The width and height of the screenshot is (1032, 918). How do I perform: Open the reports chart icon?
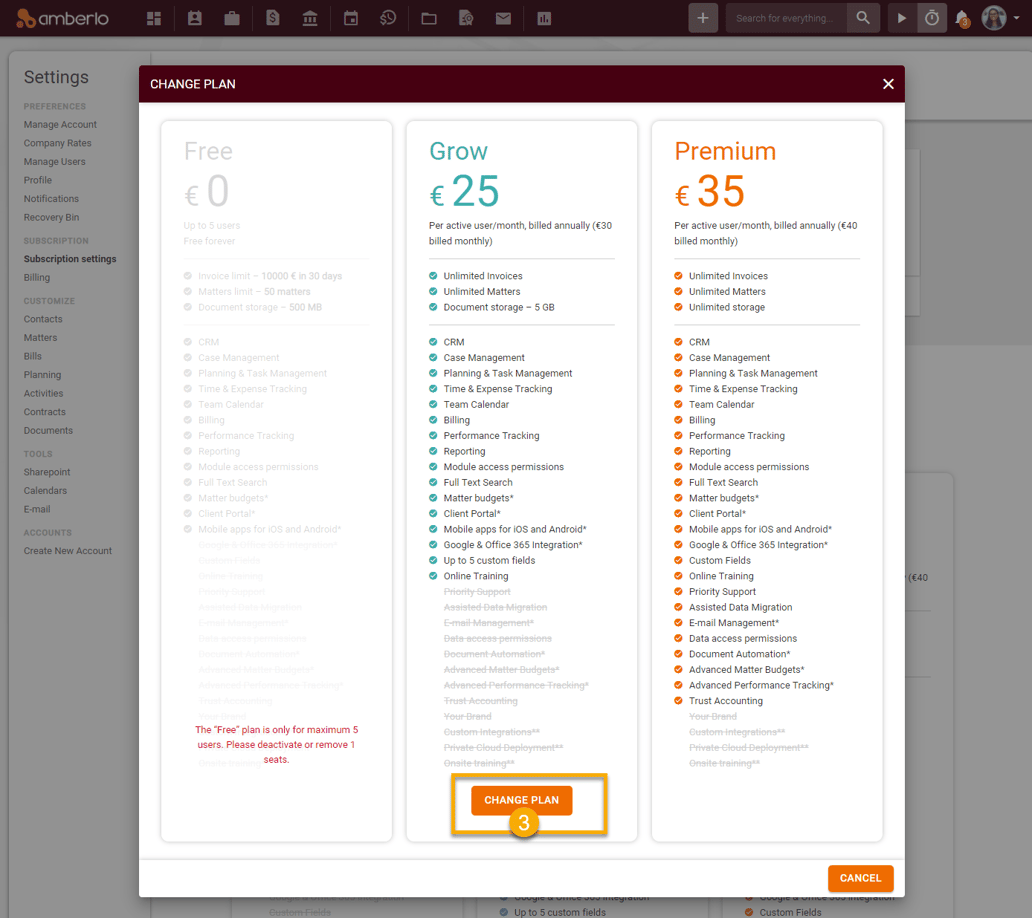click(x=544, y=18)
